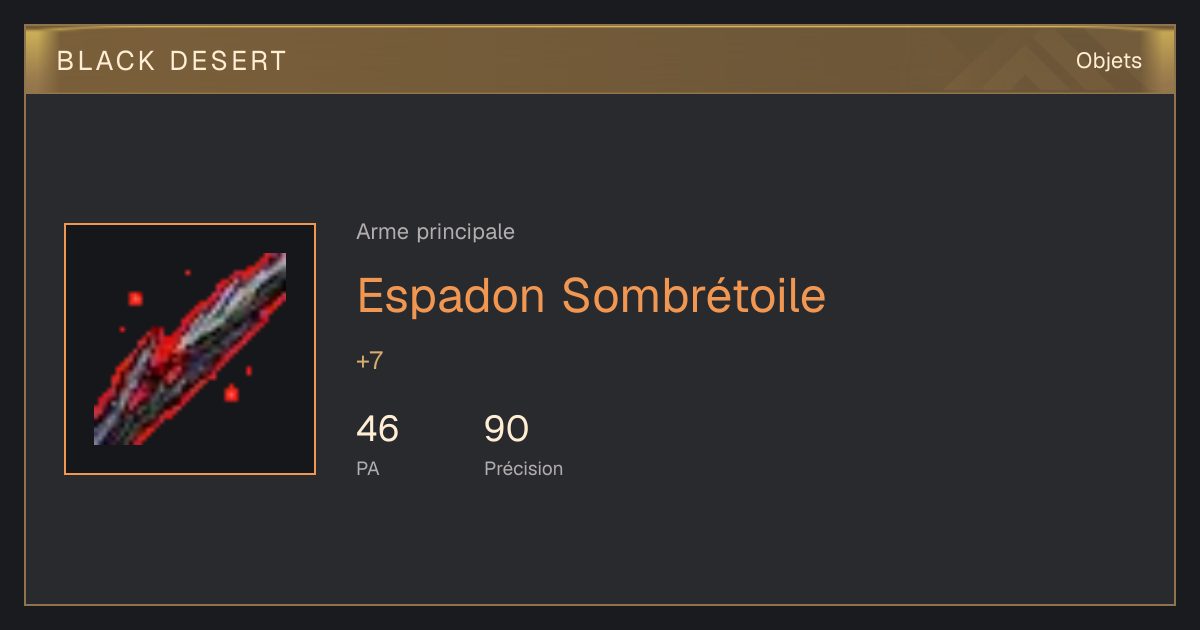This screenshot has width=1200, height=630.
Task: Click the empty dark card area under the stats
Action: point(700,545)
